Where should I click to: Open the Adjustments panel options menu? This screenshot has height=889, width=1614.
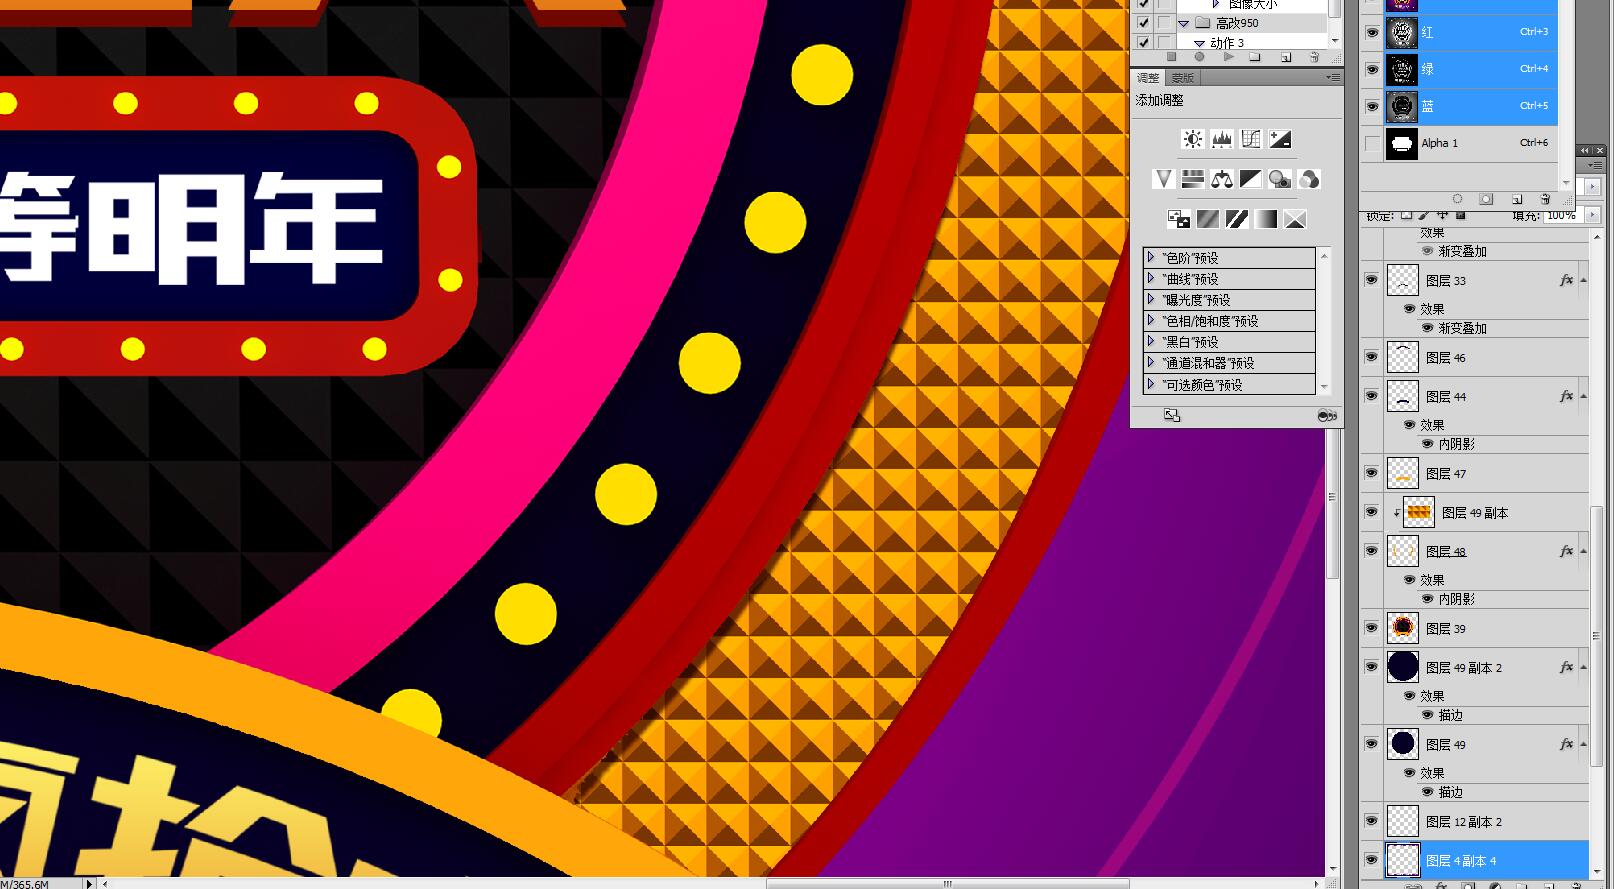click(x=1332, y=78)
